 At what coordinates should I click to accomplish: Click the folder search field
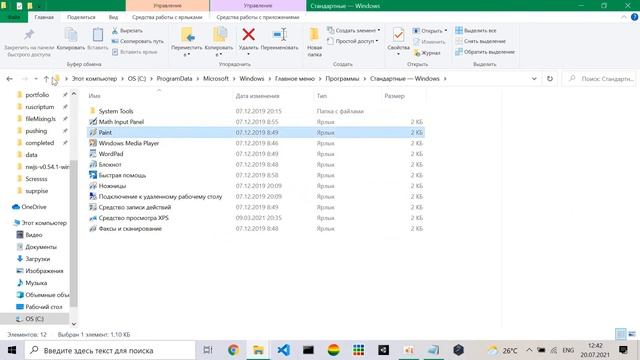point(600,79)
